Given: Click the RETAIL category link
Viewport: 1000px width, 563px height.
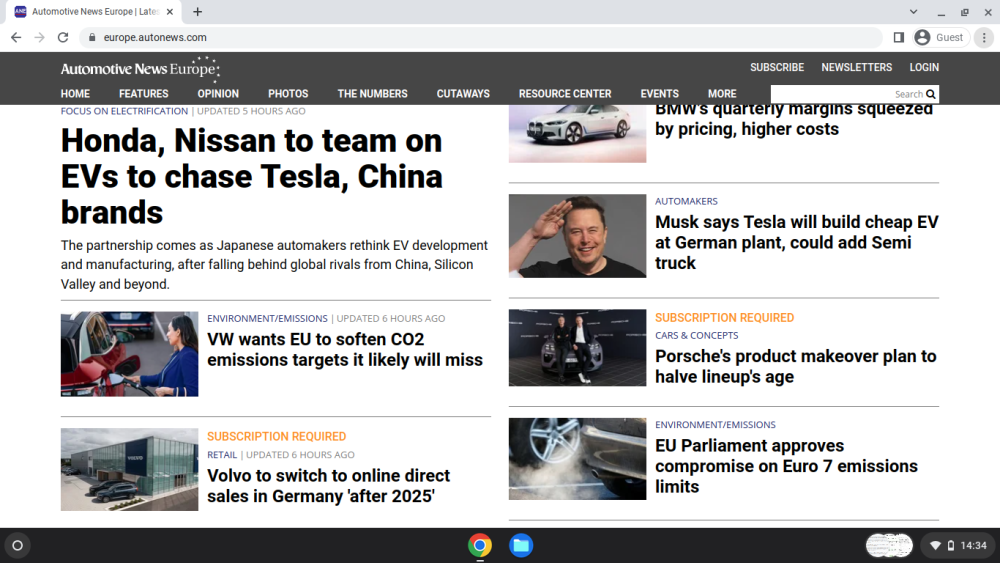Looking at the screenshot, I should (222, 455).
